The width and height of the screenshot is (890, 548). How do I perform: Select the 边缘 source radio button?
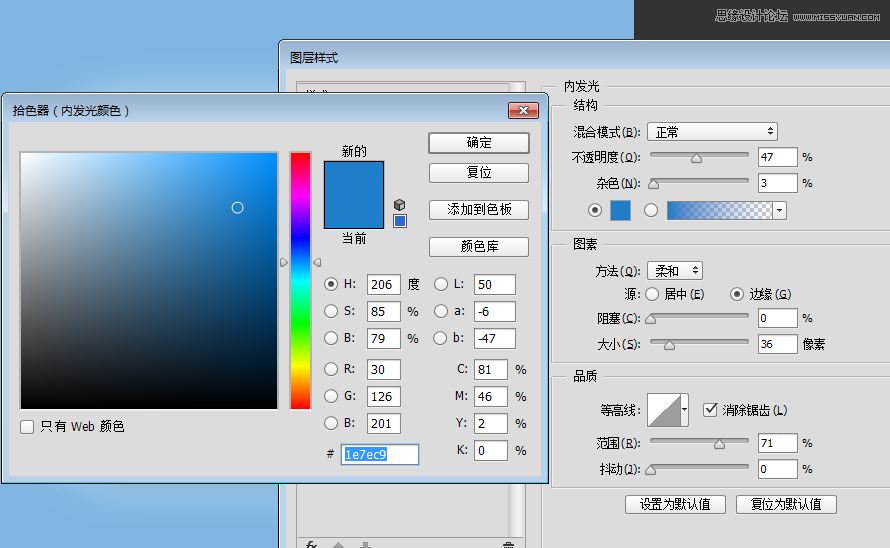click(x=737, y=294)
